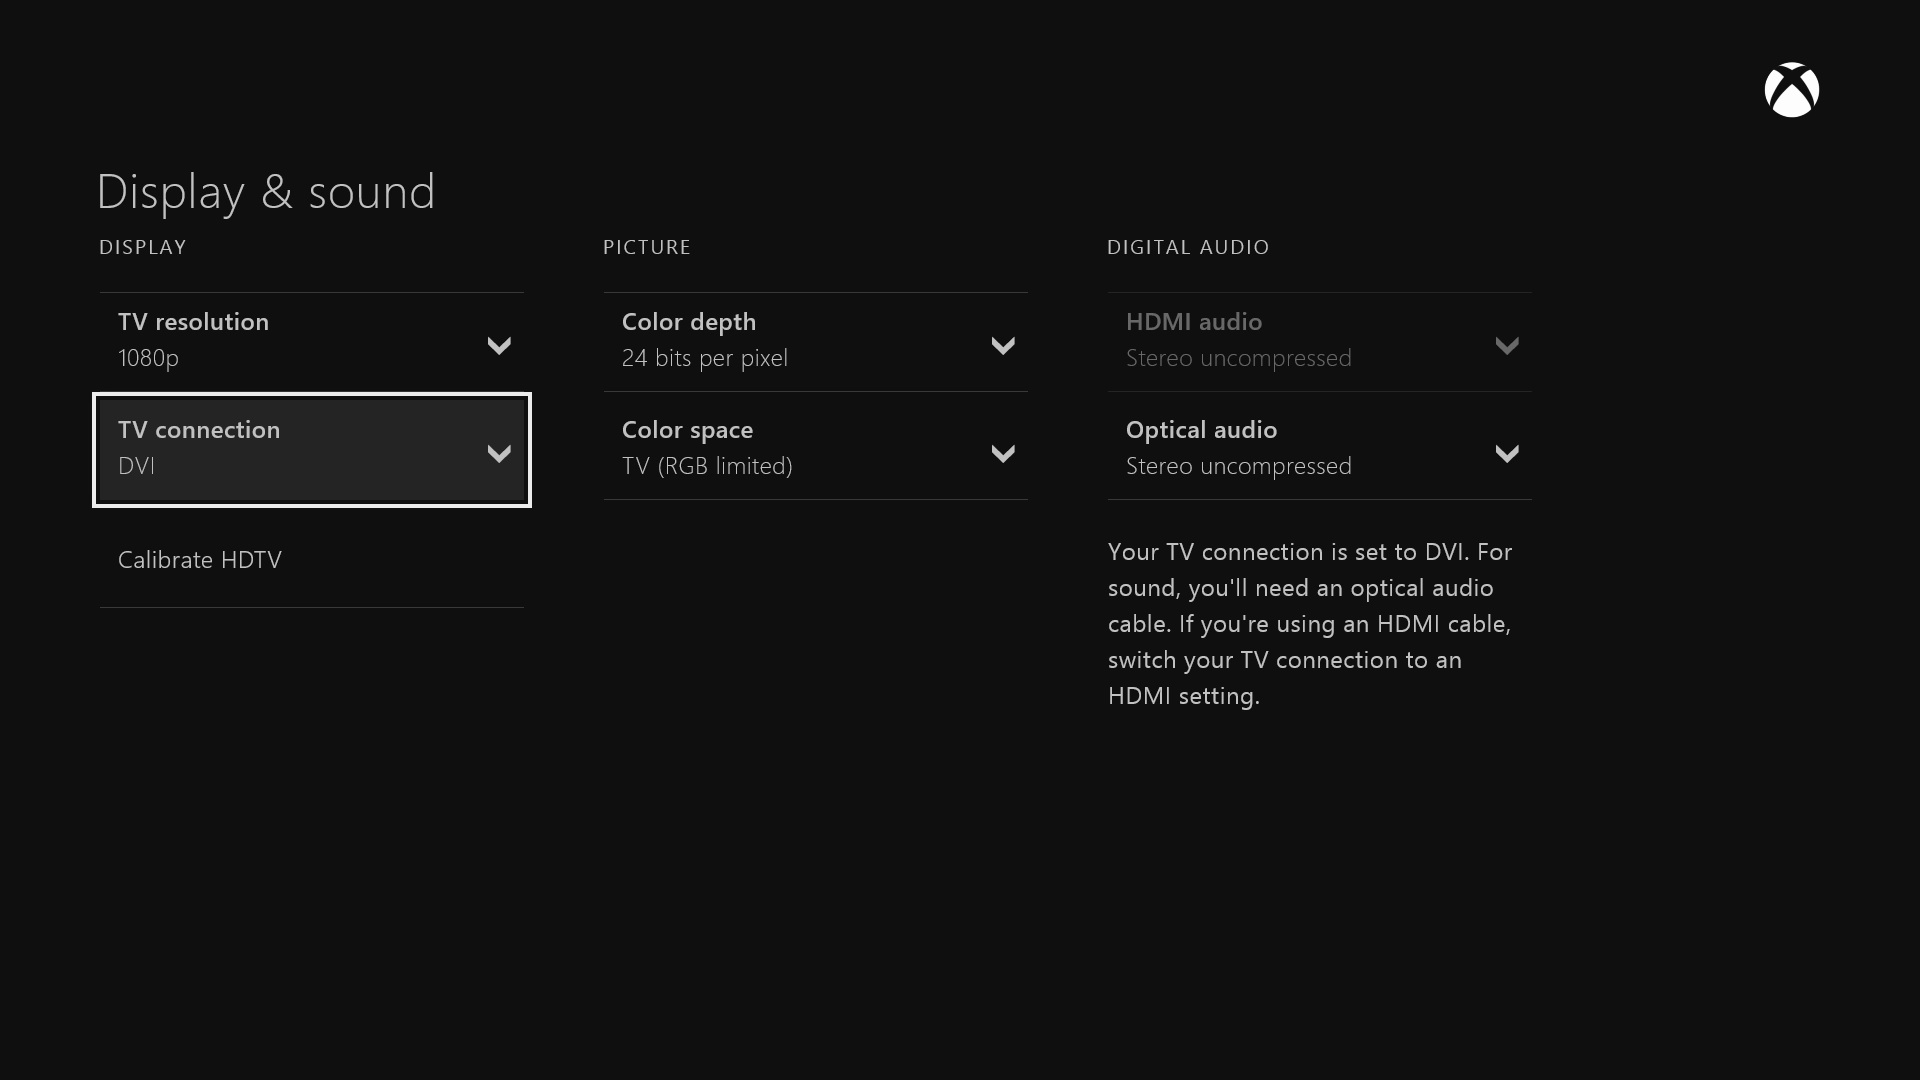1920x1080 pixels.
Task: Click the HDMI audio chevron arrow
Action: (1507, 346)
